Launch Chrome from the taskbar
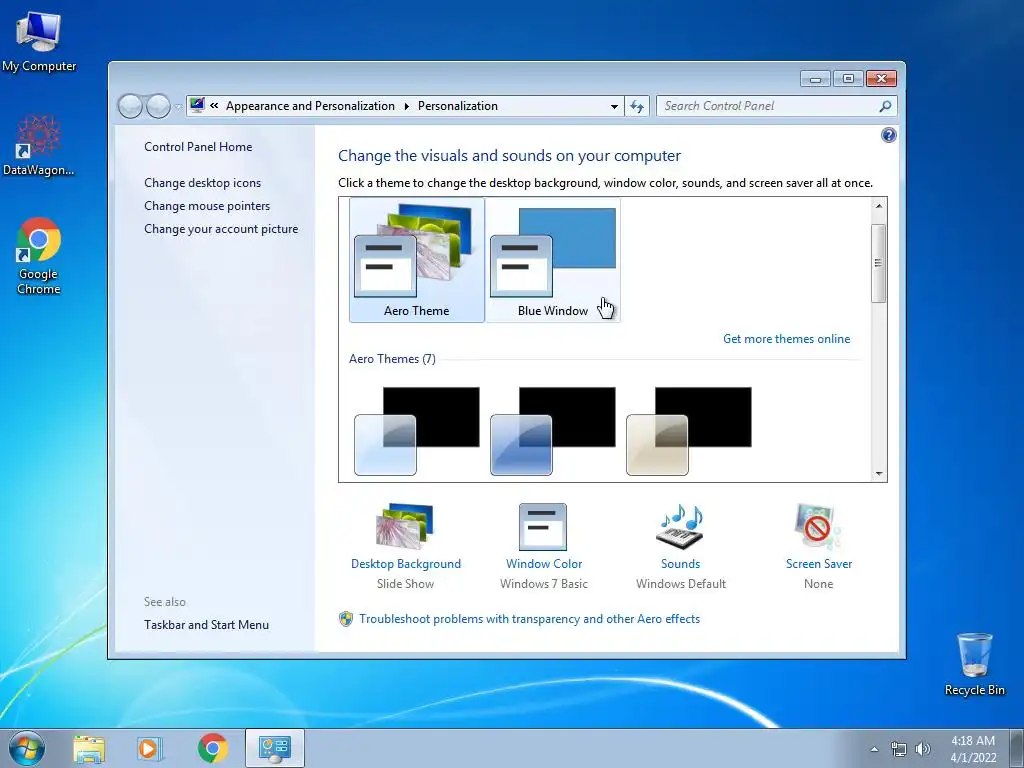 [212, 748]
